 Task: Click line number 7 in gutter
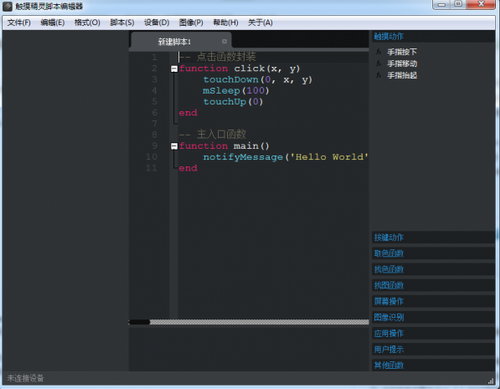(x=154, y=124)
